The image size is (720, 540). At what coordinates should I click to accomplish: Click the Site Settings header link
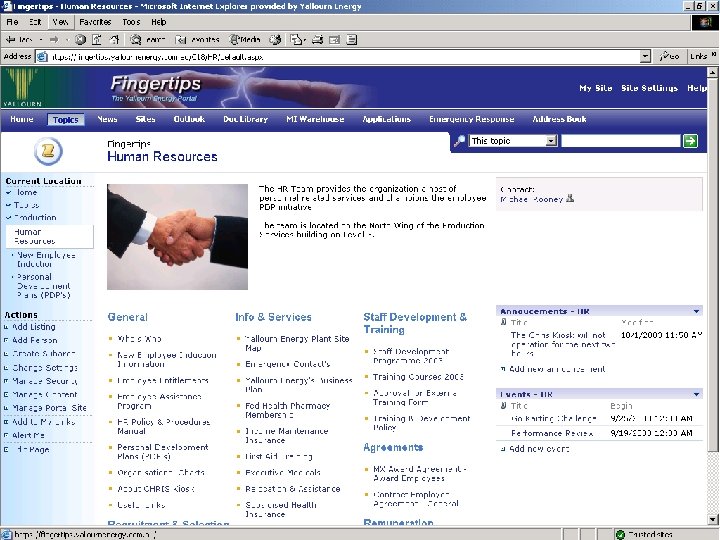pos(649,88)
